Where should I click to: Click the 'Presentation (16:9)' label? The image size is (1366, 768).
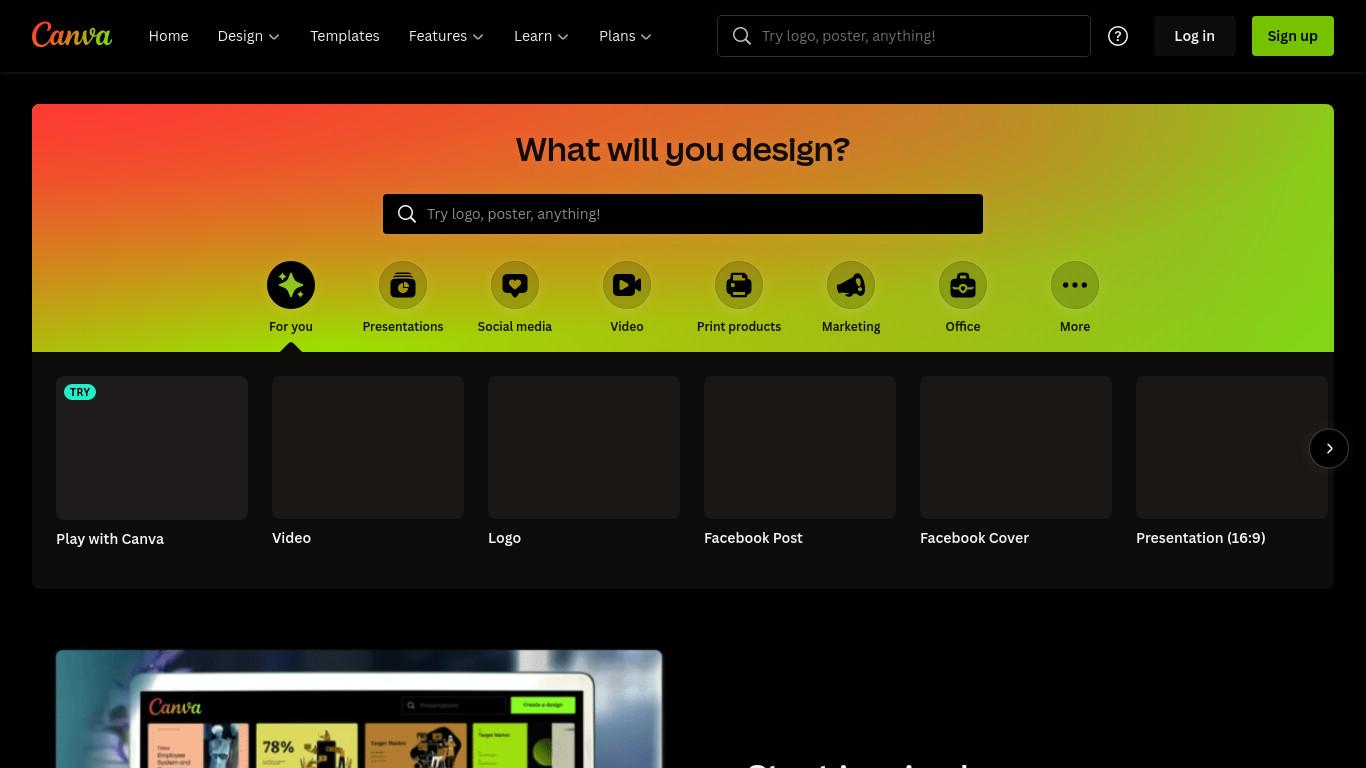point(1200,538)
